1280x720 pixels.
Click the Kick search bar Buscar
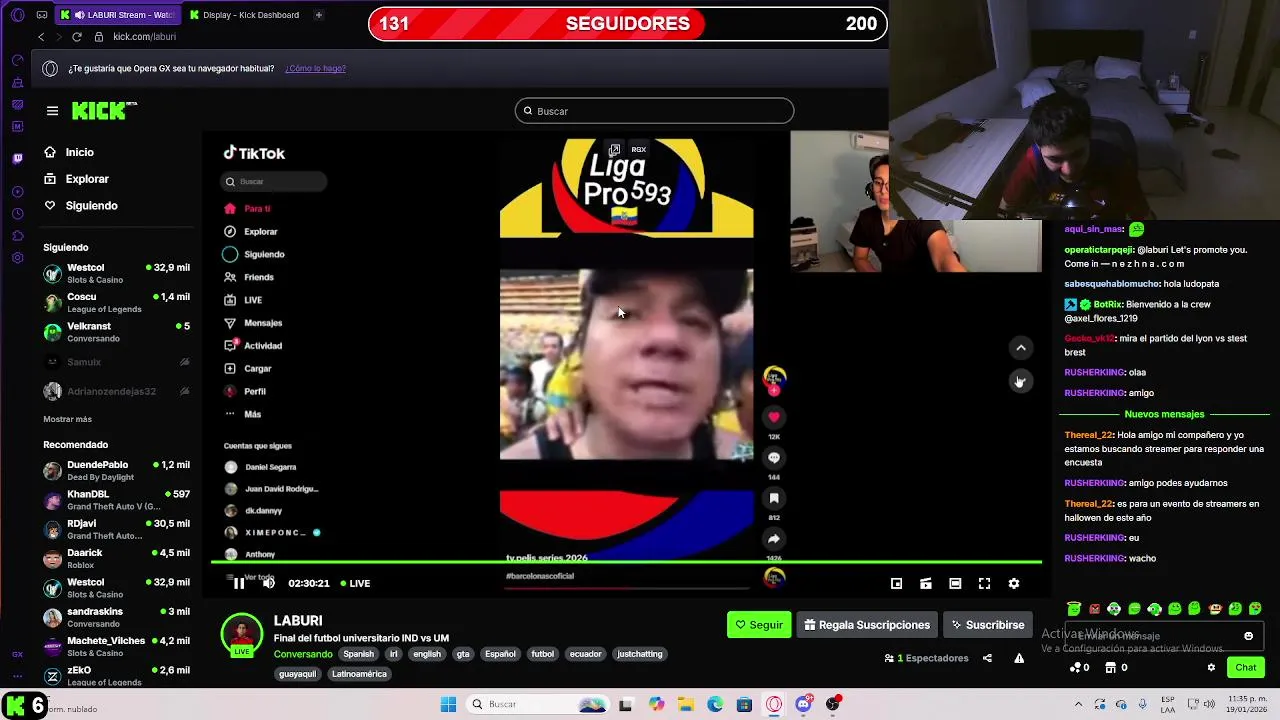(x=654, y=111)
